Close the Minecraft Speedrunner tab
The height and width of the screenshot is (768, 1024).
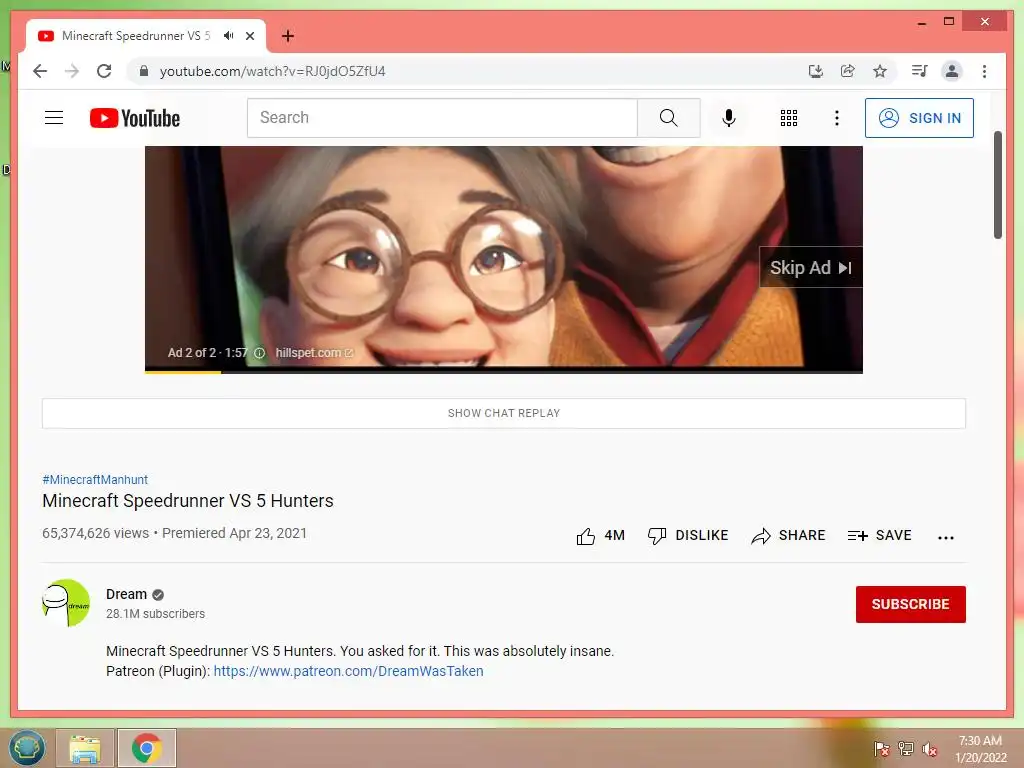tap(250, 36)
